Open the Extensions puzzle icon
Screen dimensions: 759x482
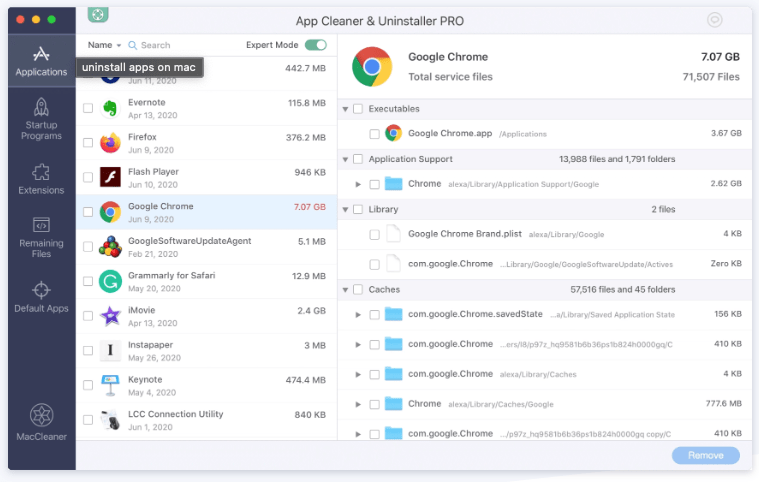tap(41, 172)
